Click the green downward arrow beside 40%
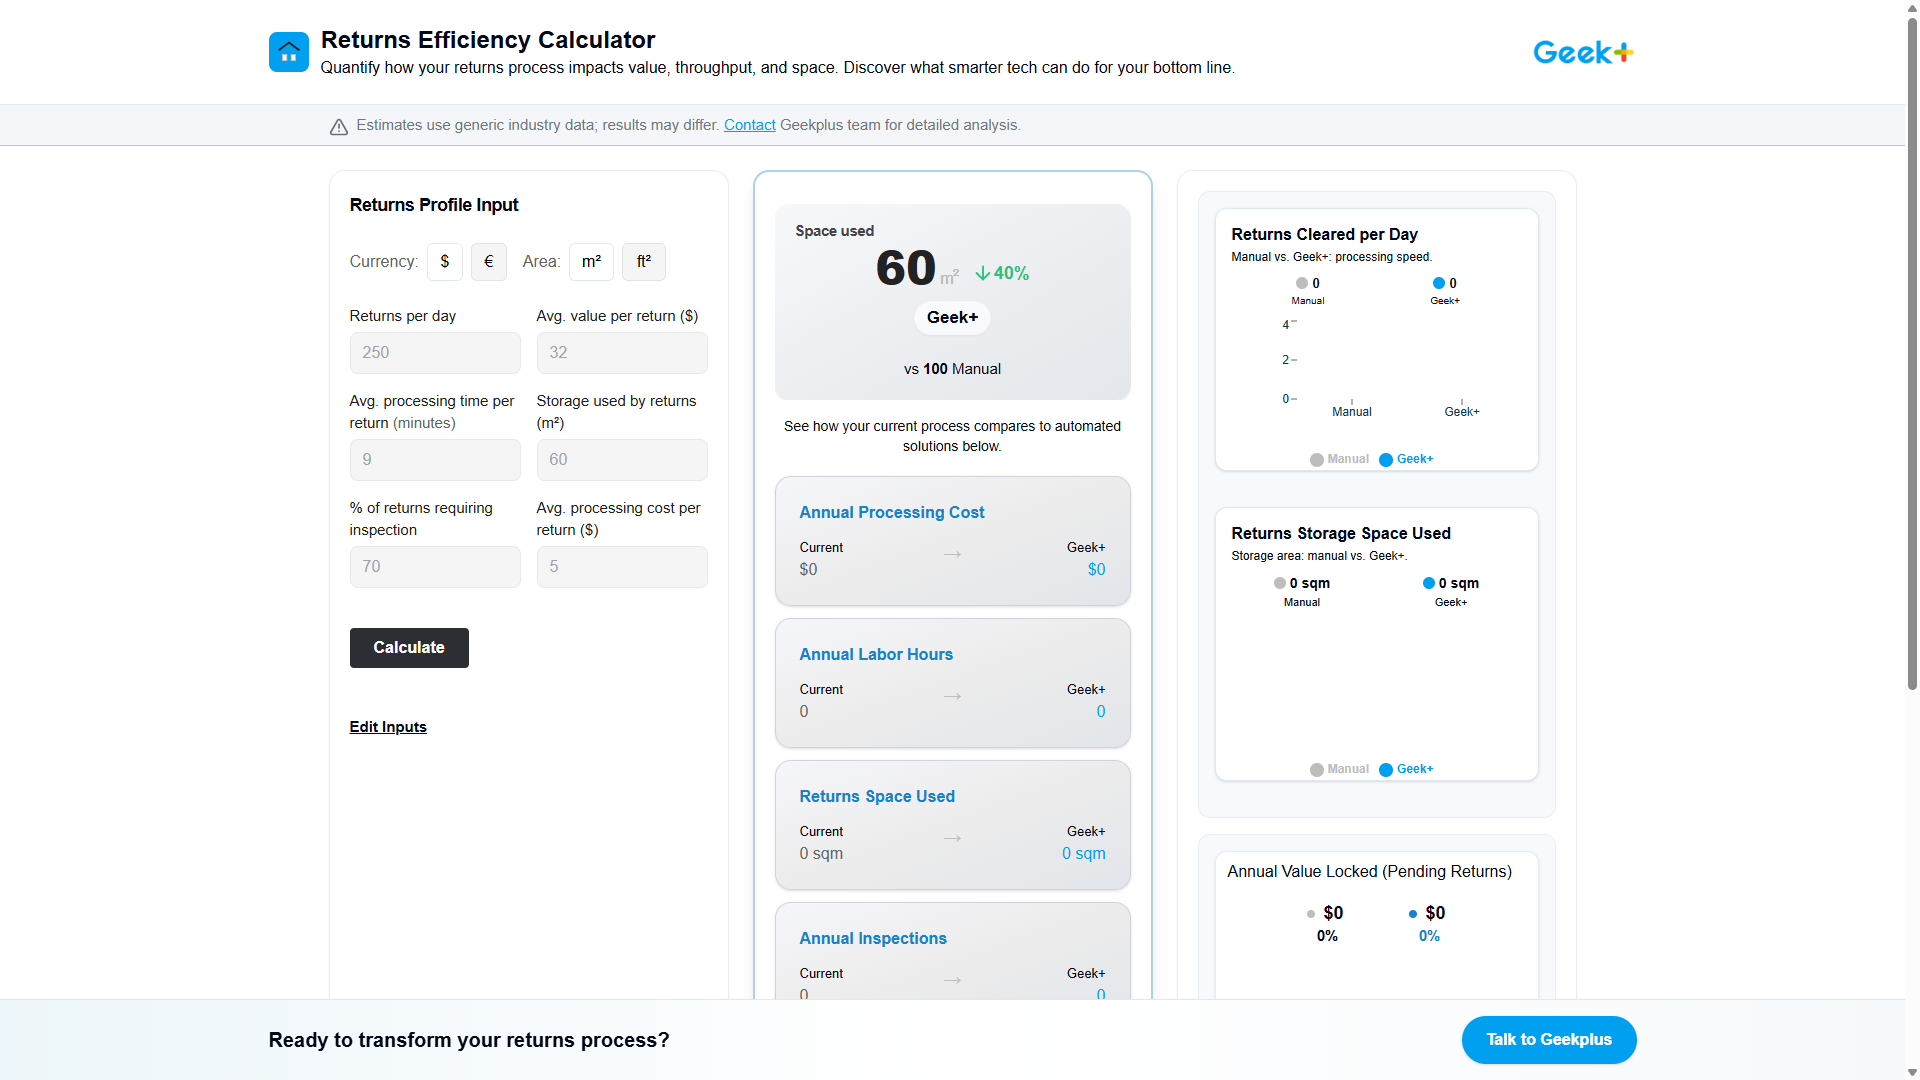The height and width of the screenshot is (1080, 1920). click(981, 272)
